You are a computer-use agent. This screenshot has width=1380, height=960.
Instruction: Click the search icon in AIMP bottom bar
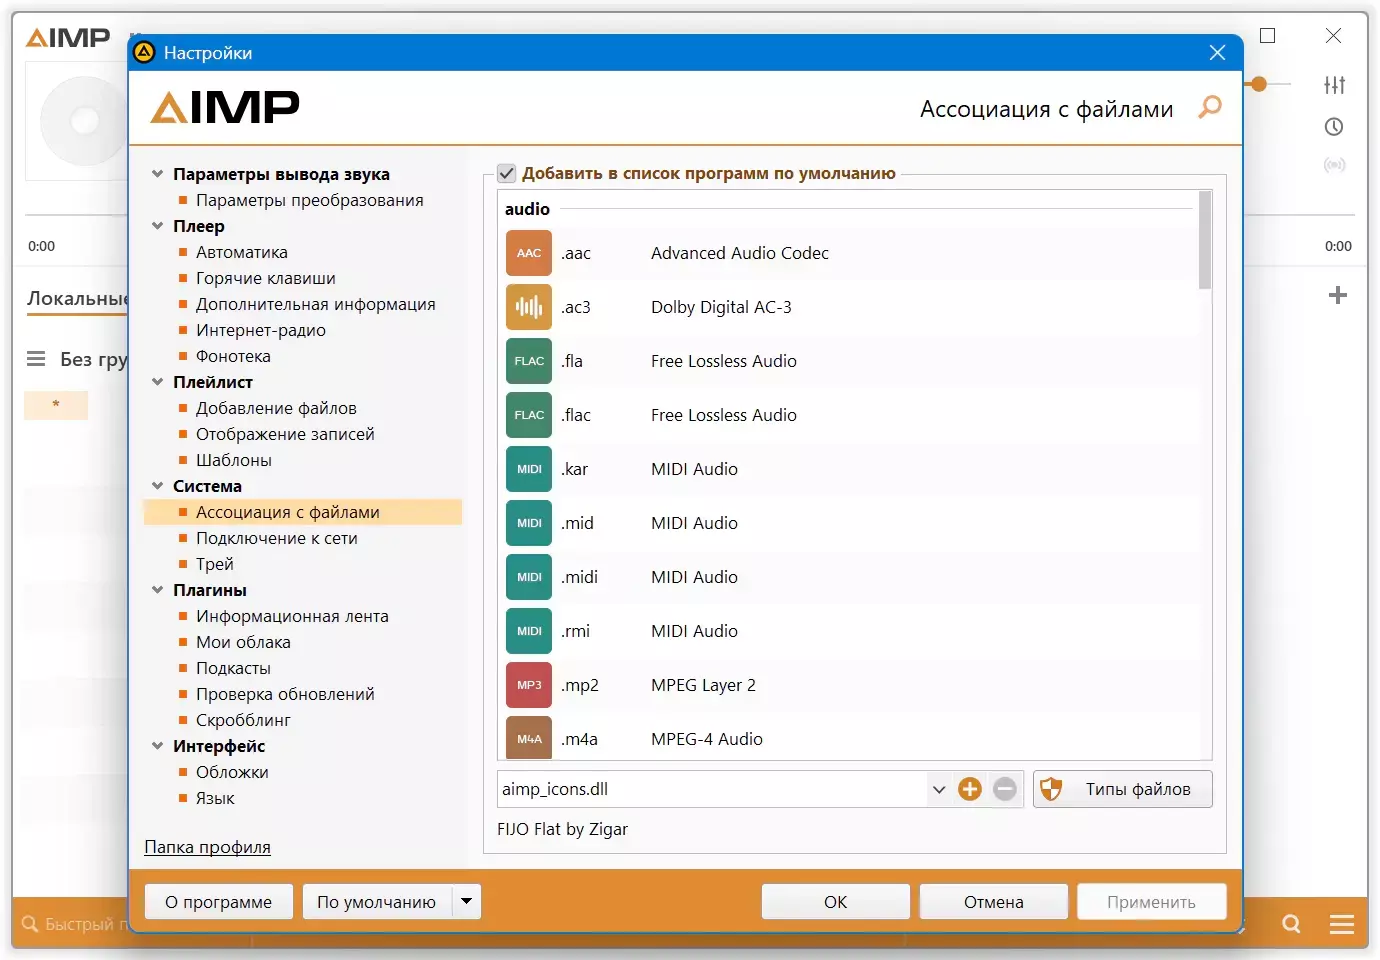coord(1292,924)
